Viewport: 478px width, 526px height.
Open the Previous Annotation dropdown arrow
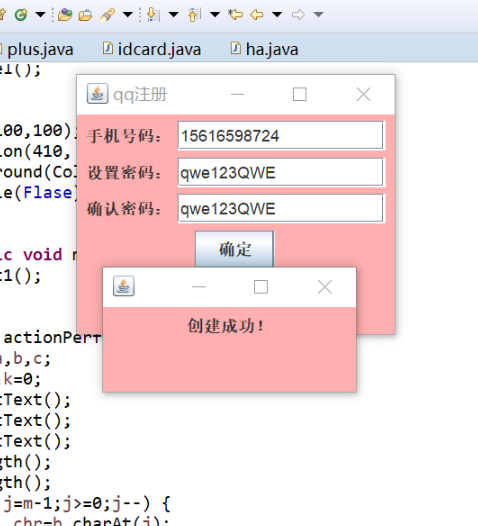click(x=215, y=14)
